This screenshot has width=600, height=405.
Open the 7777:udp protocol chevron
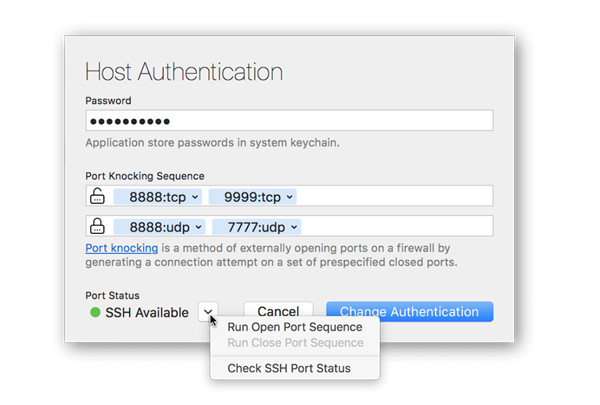pos(295,227)
